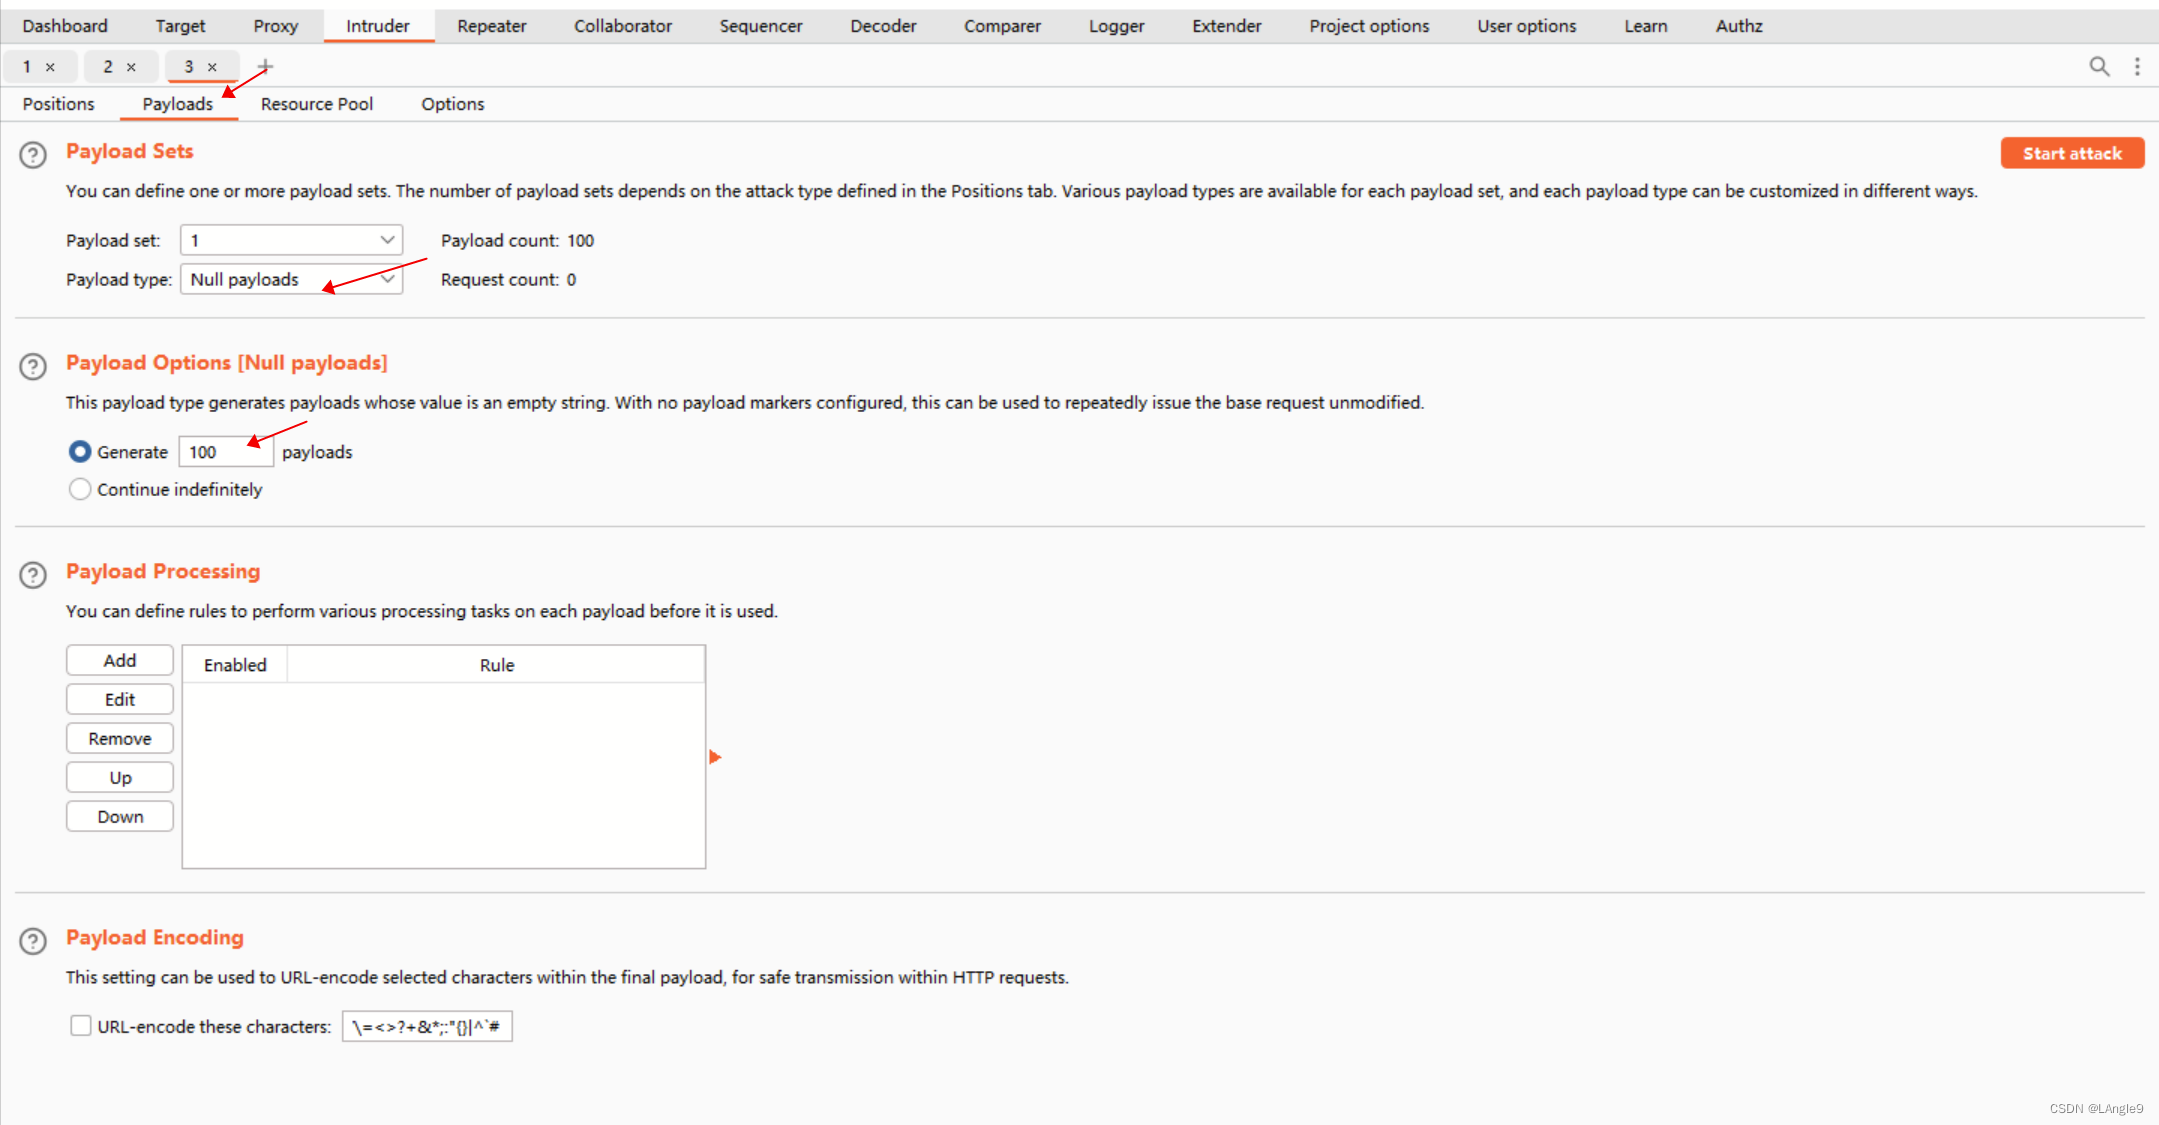This screenshot has height=1125, width=2159.
Task: Click the Payload Encoding help icon
Action: 33,941
